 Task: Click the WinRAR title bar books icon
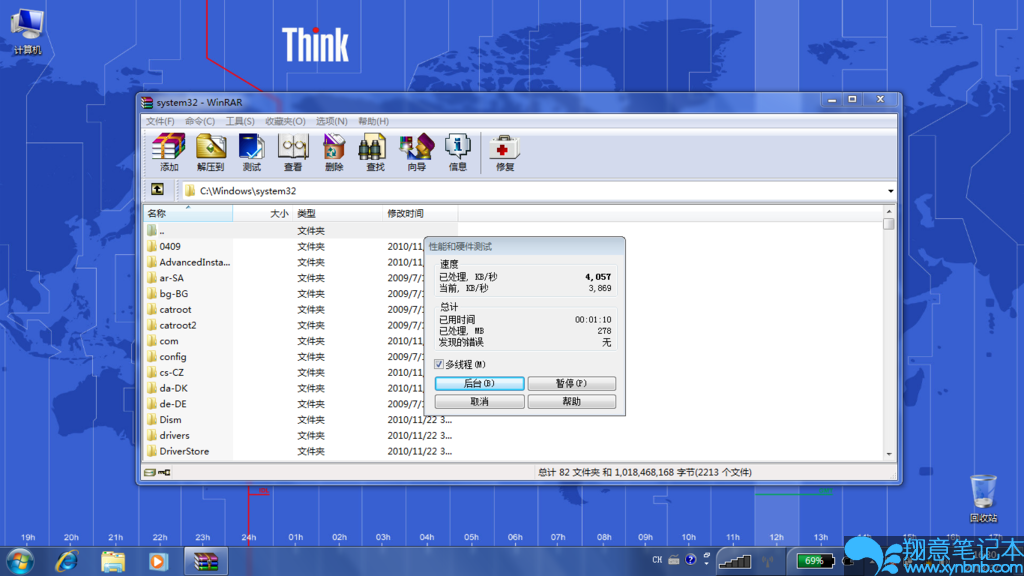(148, 103)
